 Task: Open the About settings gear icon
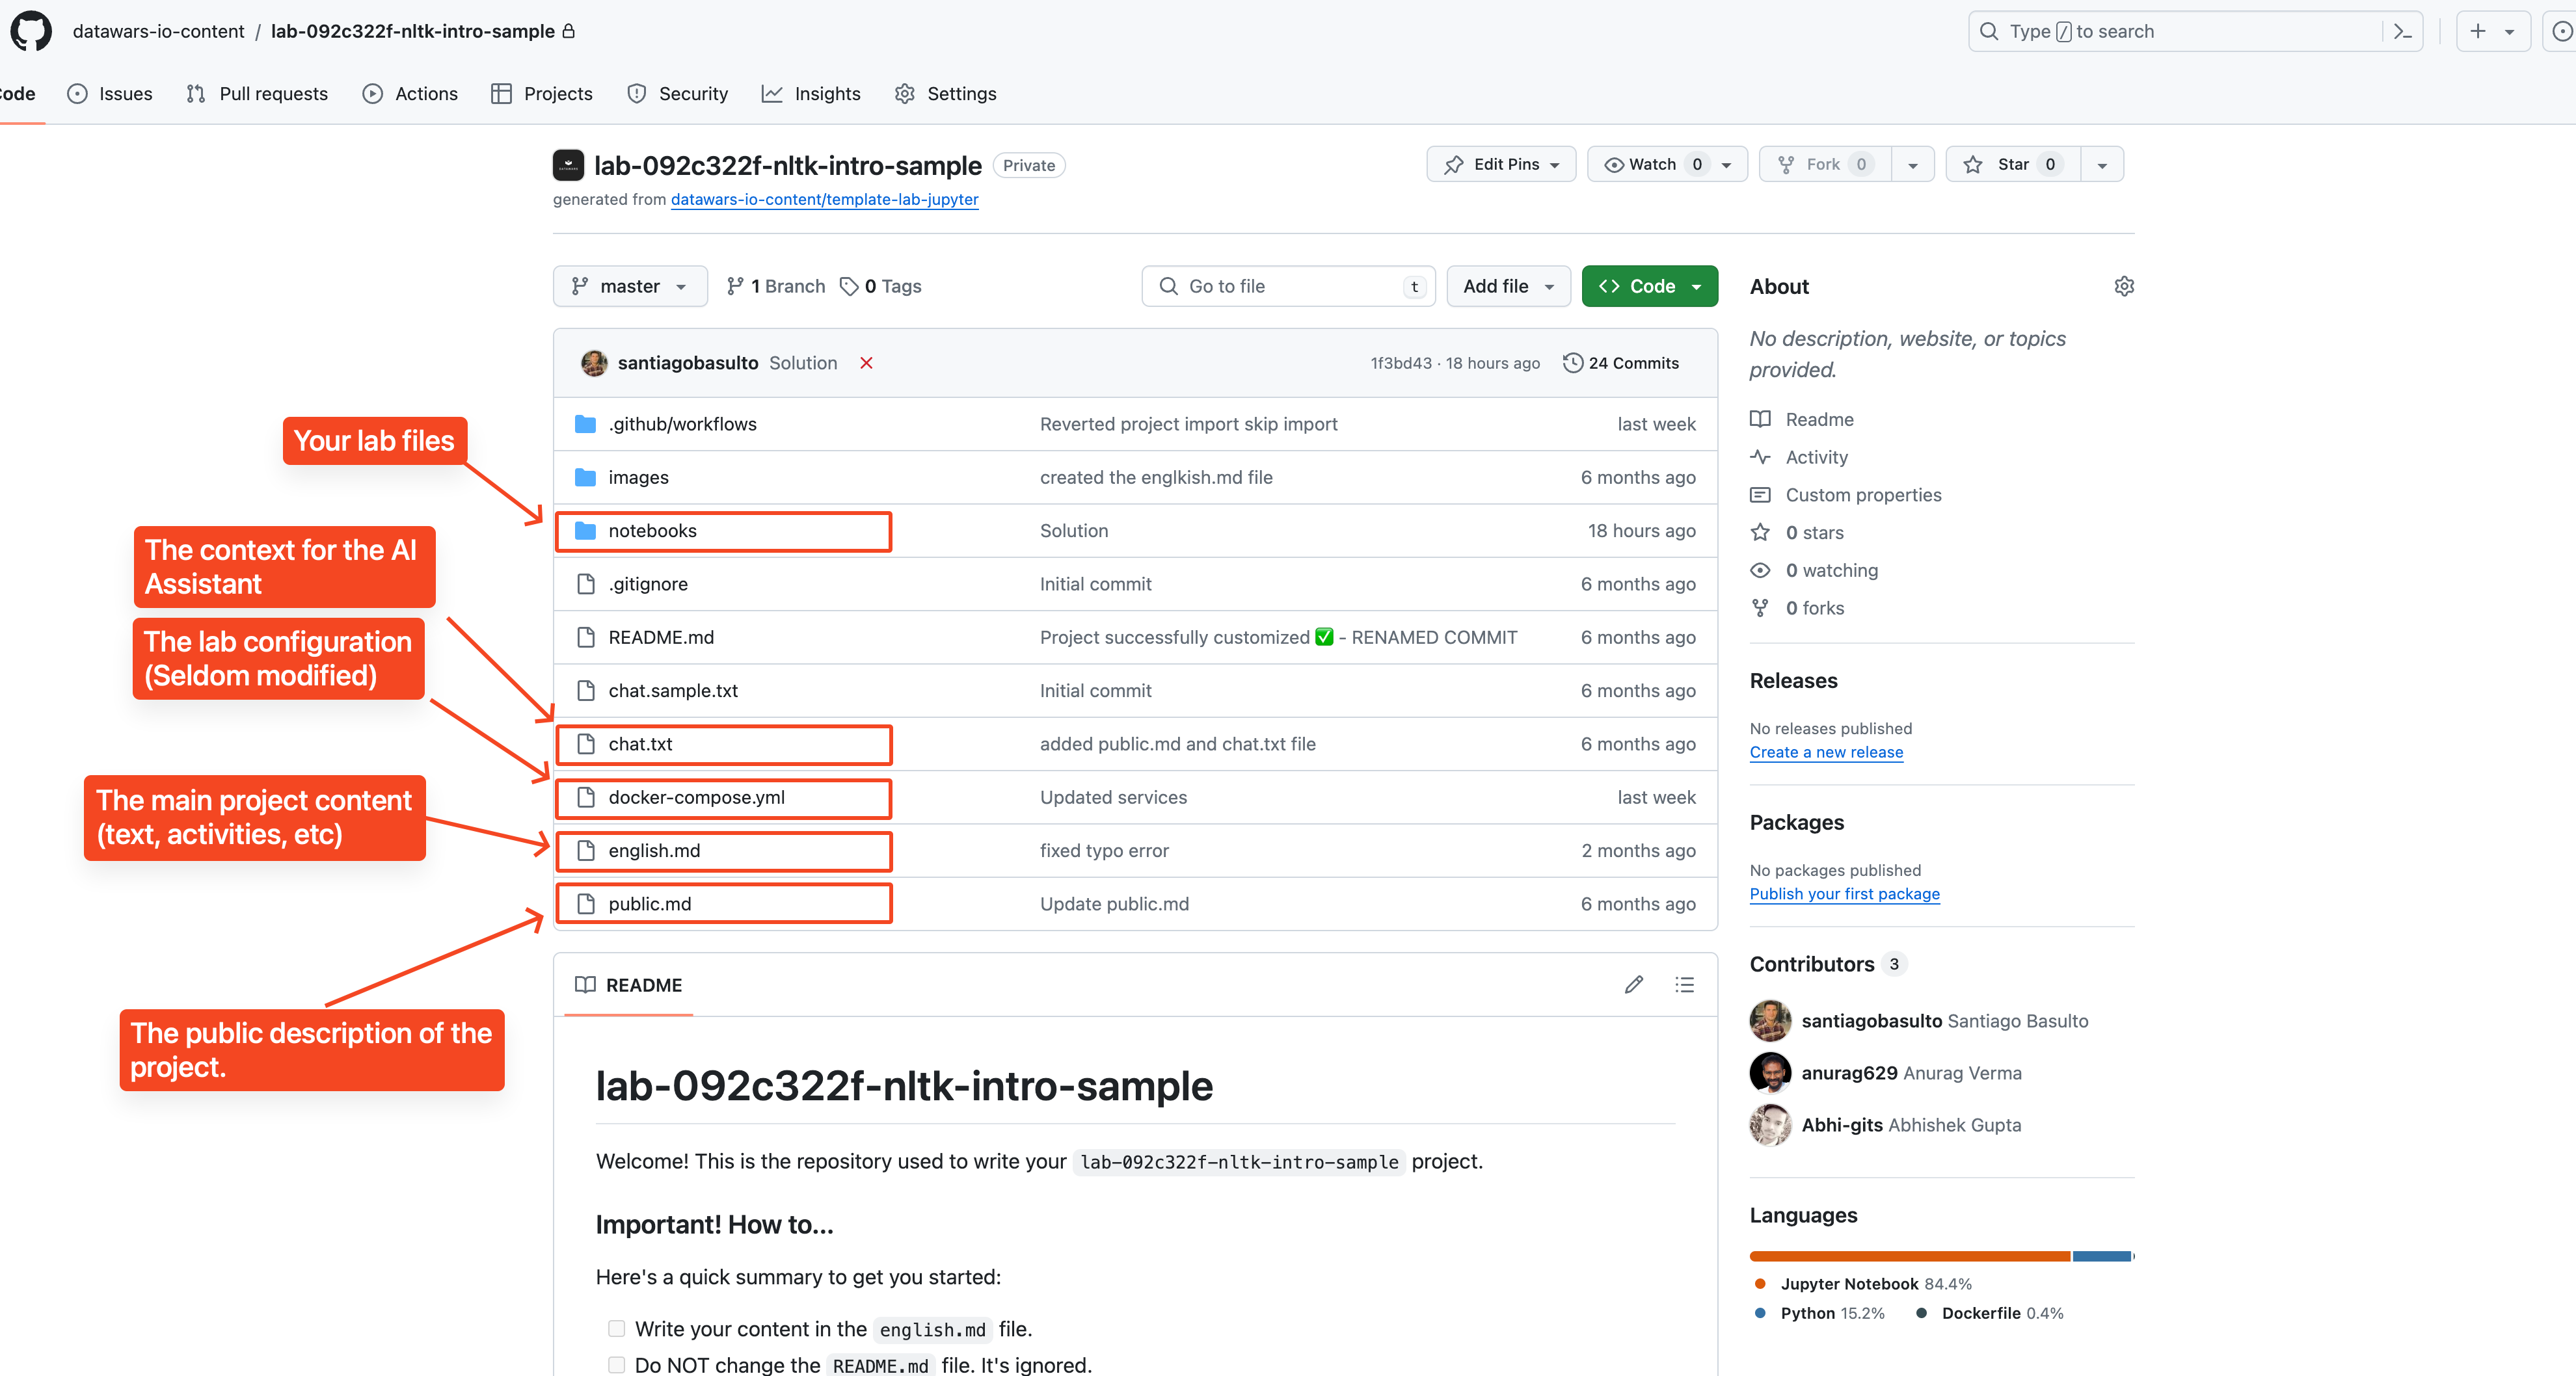(2124, 287)
